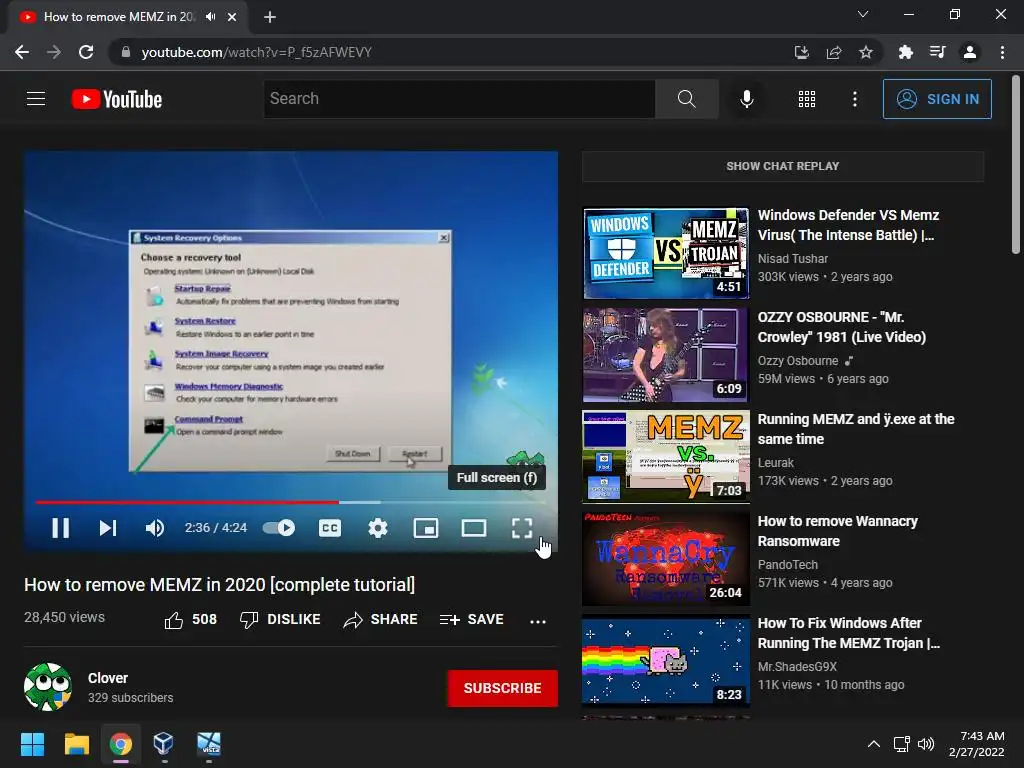Click SIGN IN button
Image resolution: width=1024 pixels, height=768 pixels.
point(937,99)
